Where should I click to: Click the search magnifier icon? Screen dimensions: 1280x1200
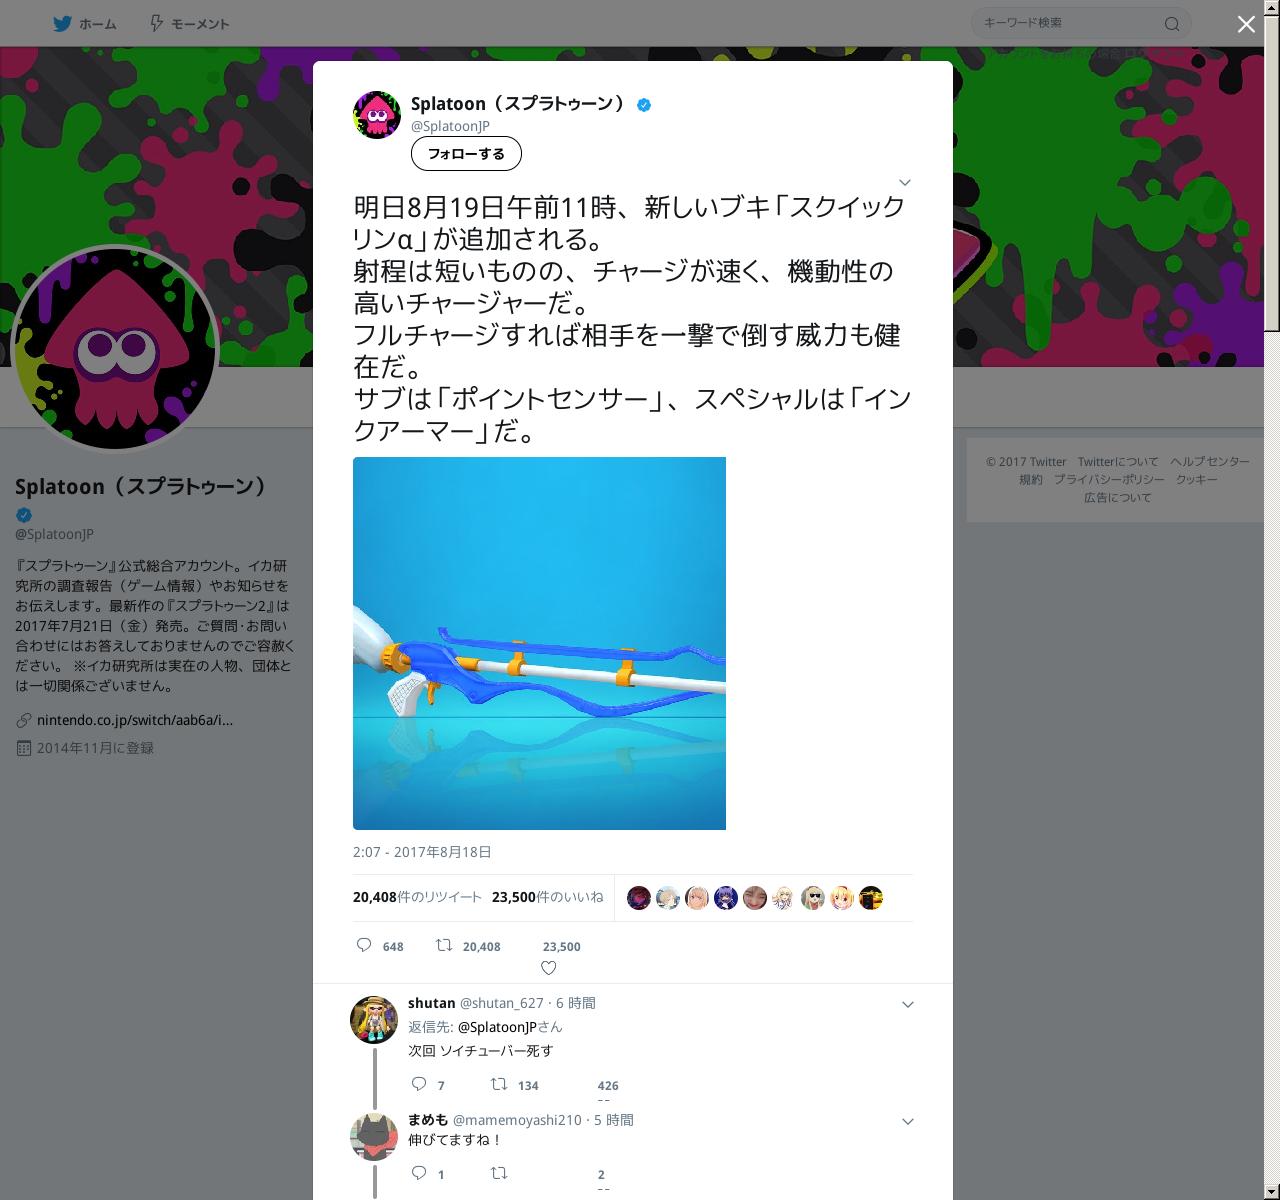(1172, 24)
